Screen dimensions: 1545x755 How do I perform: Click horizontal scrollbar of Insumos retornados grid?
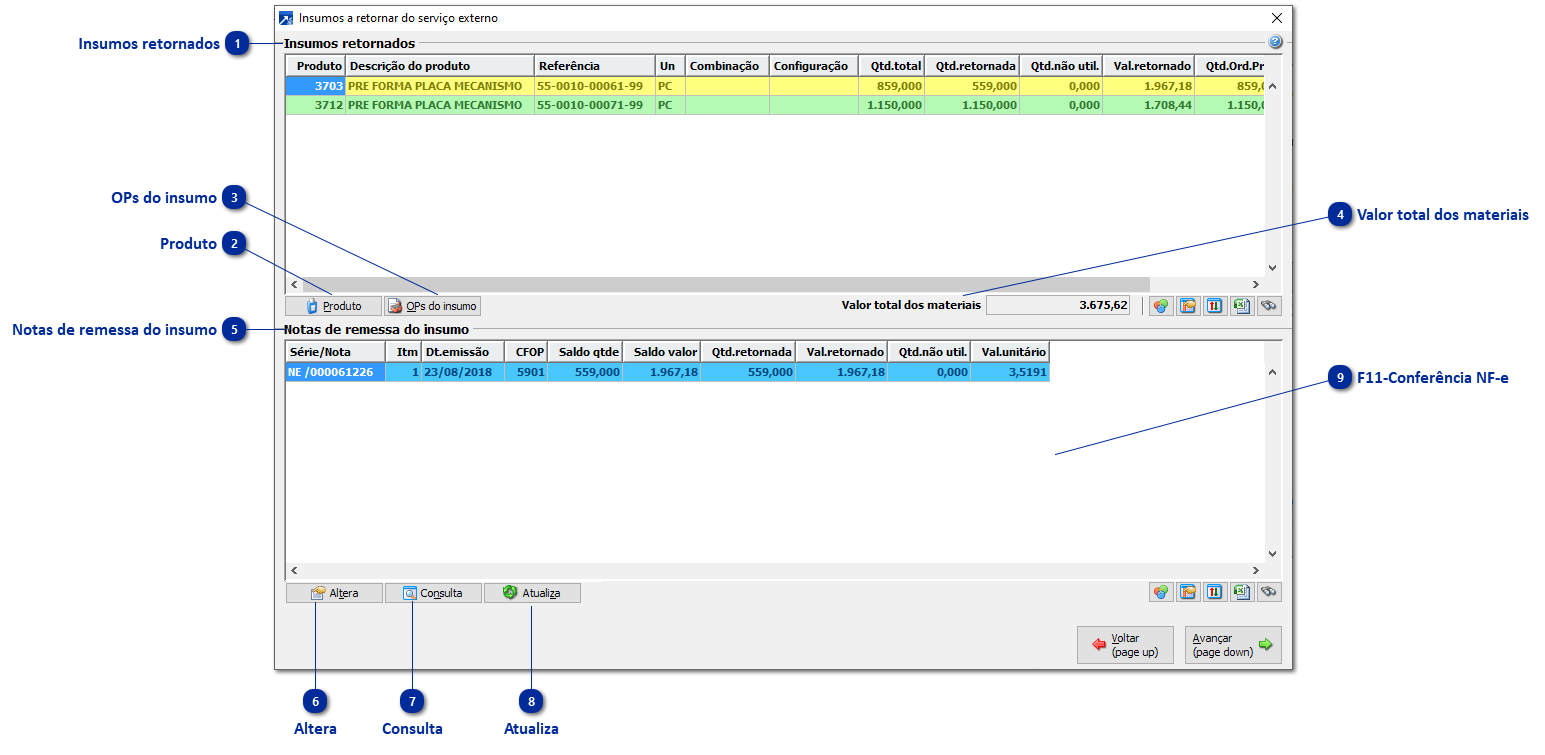click(726, 285)
